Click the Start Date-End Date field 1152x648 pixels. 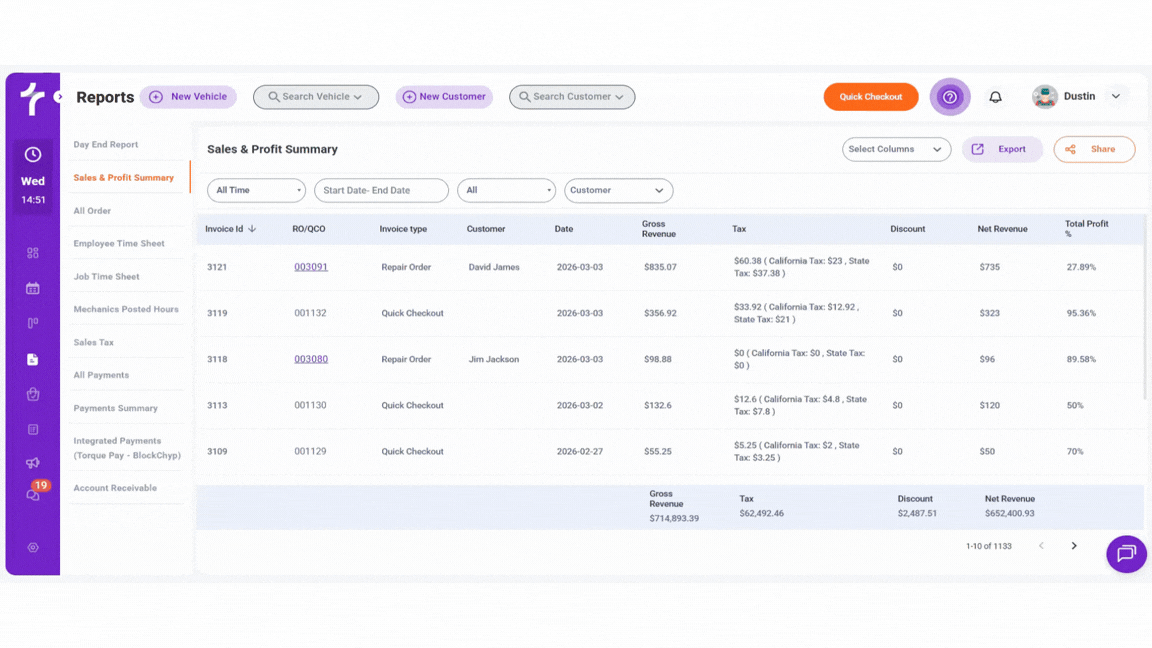pyautogui.click(x=381, y=190)
